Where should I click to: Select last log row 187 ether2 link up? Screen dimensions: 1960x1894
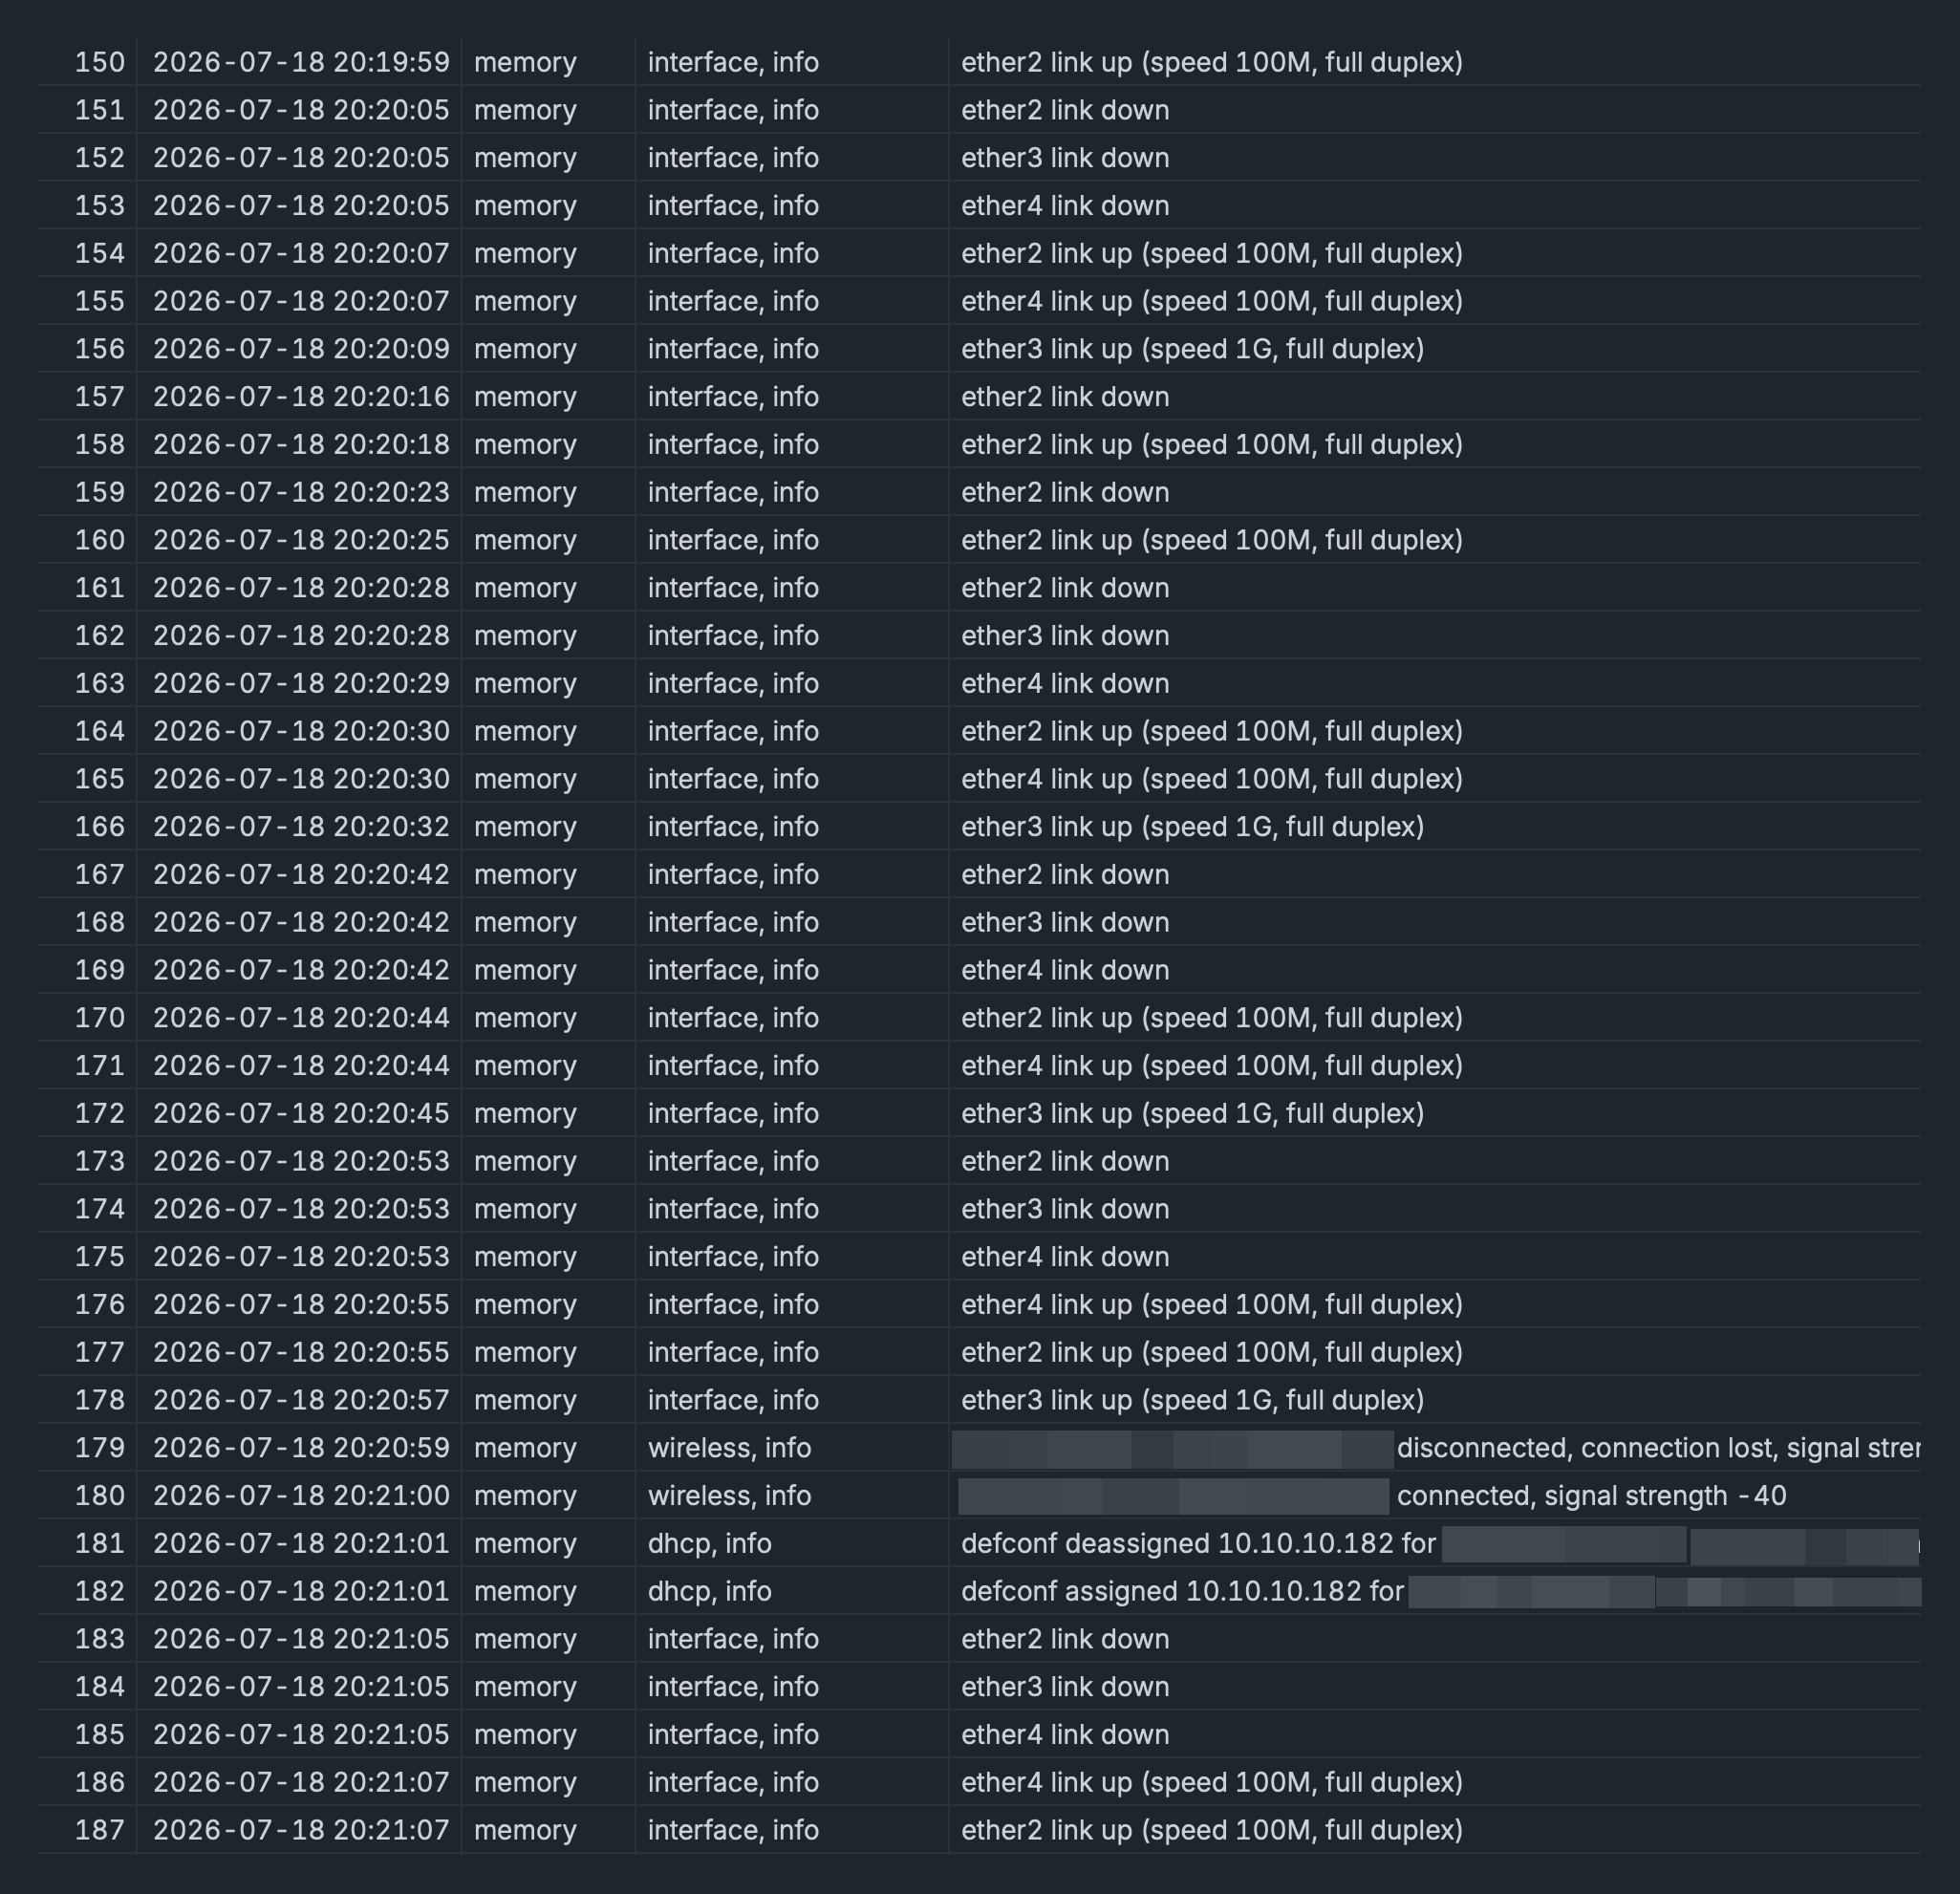coord(979,1830)
